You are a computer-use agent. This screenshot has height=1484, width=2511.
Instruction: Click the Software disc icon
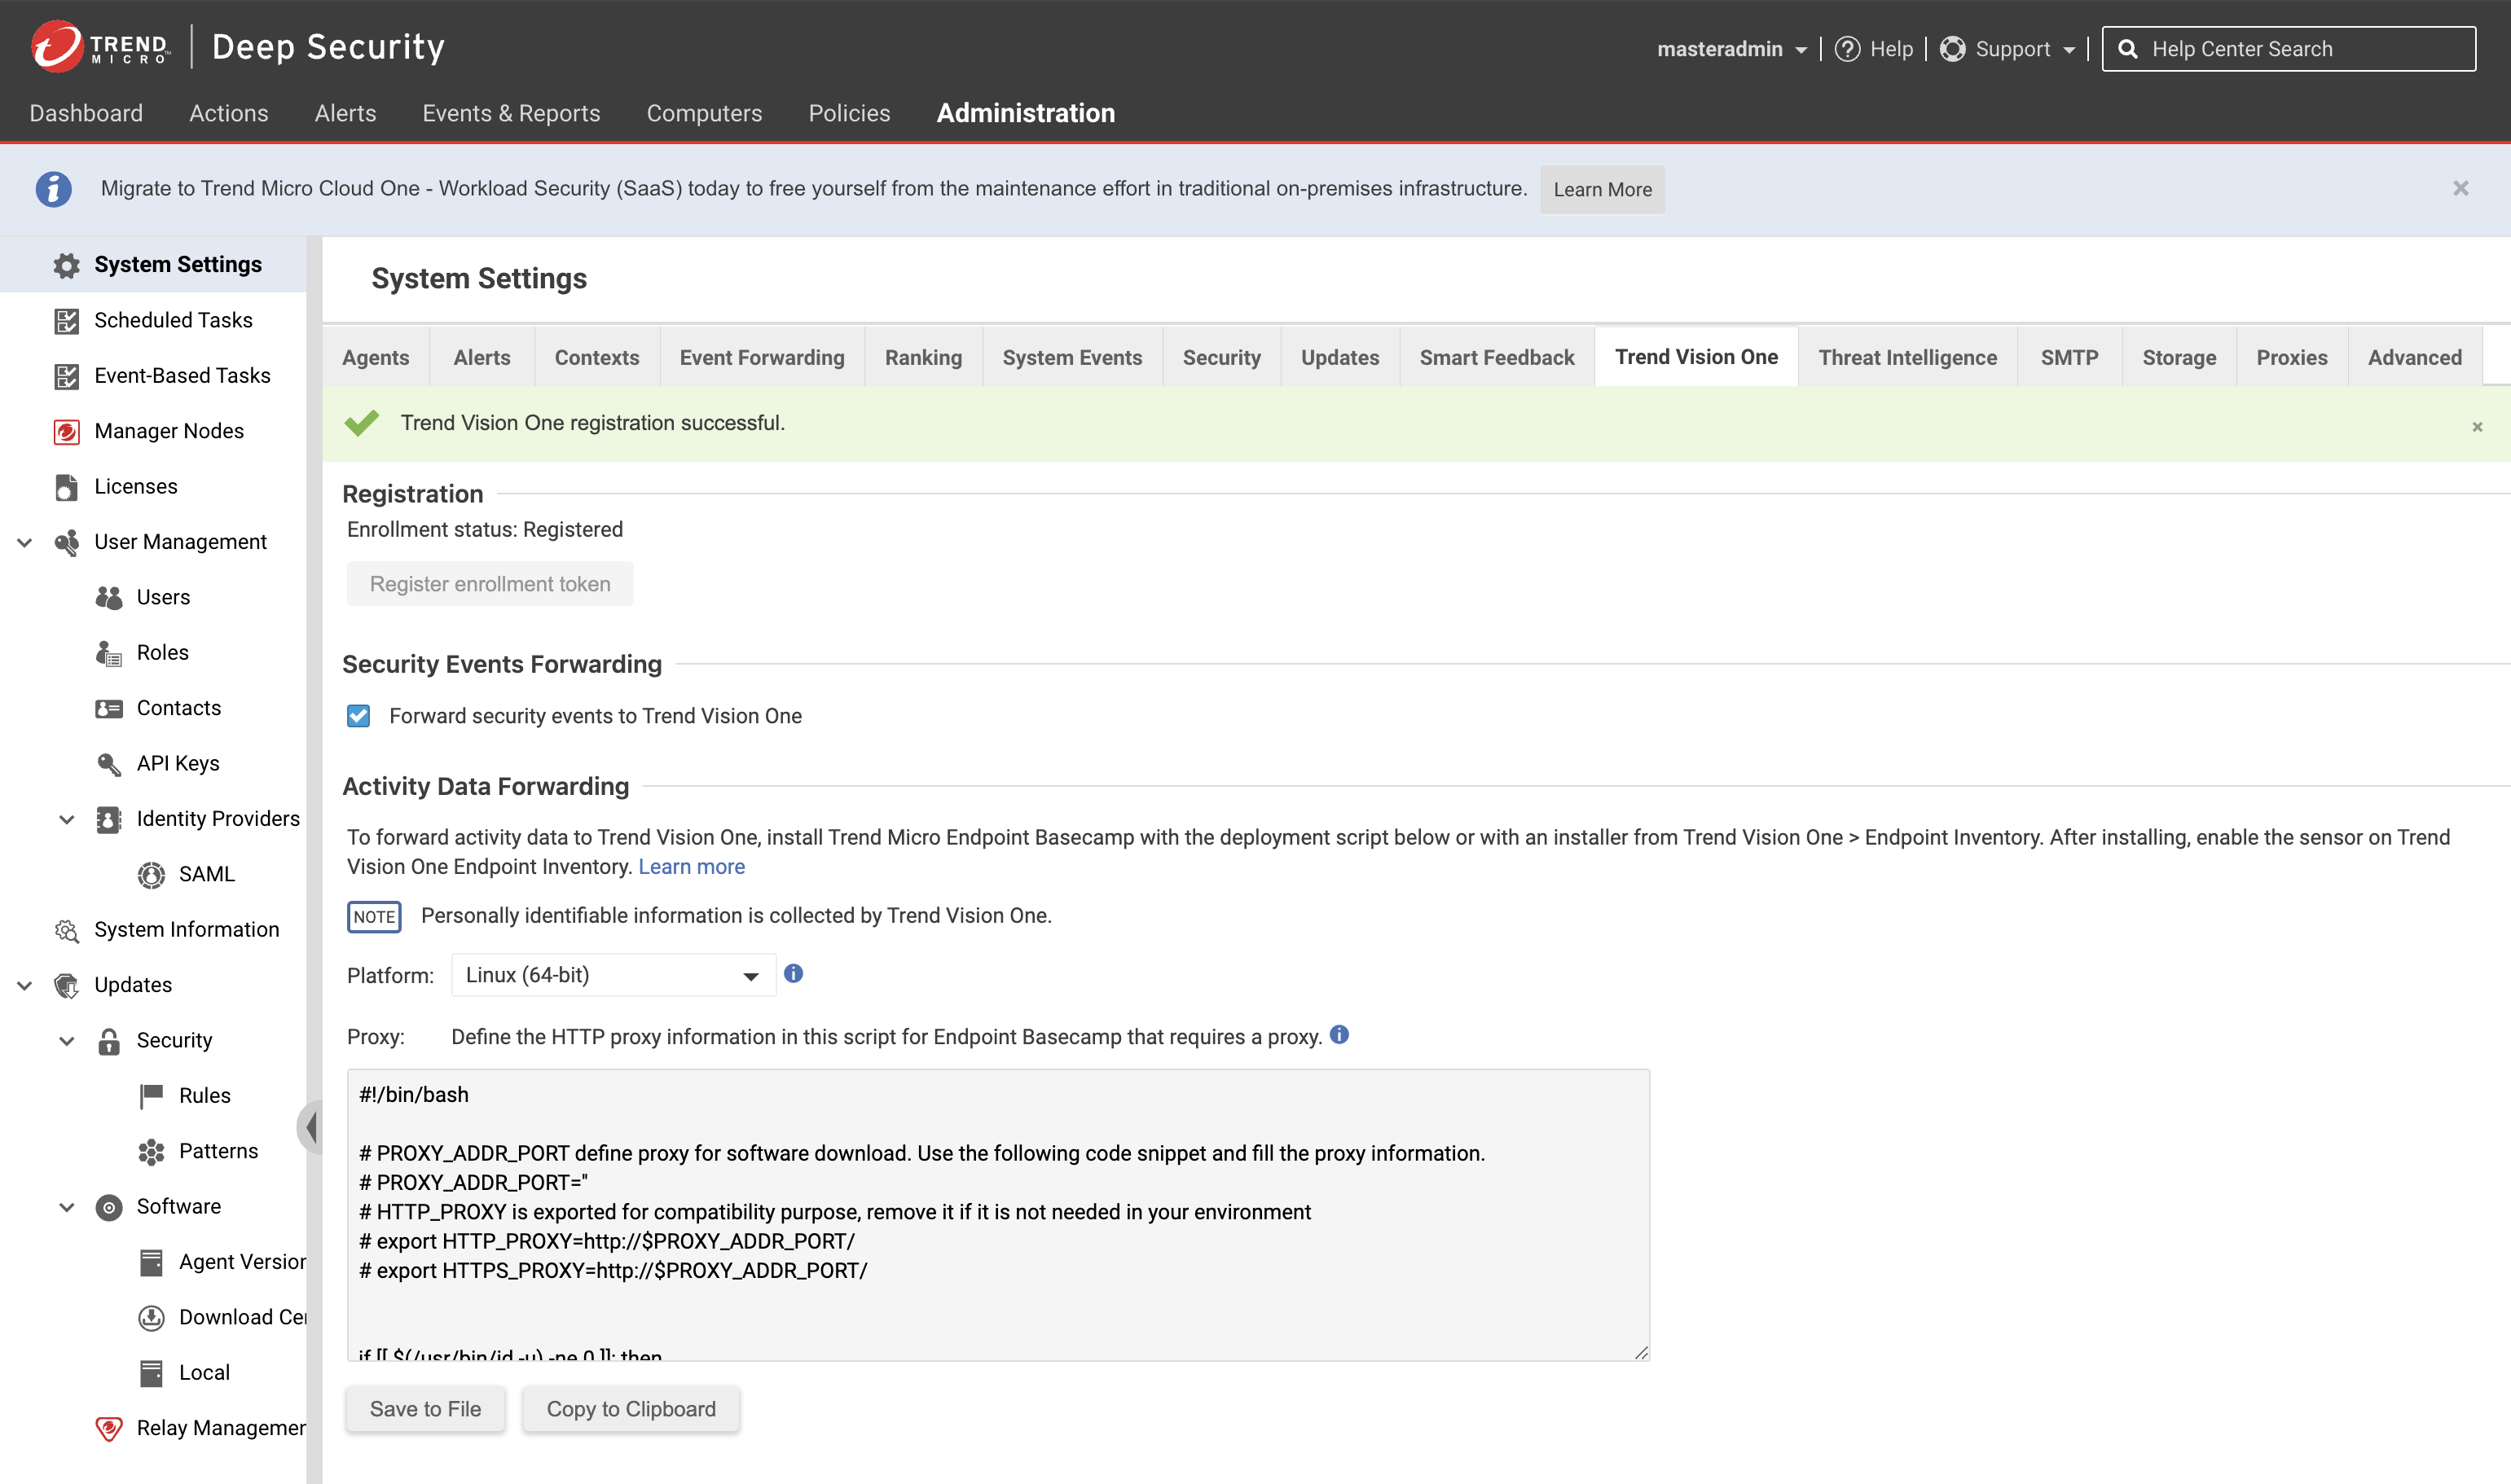(109, 1207)
